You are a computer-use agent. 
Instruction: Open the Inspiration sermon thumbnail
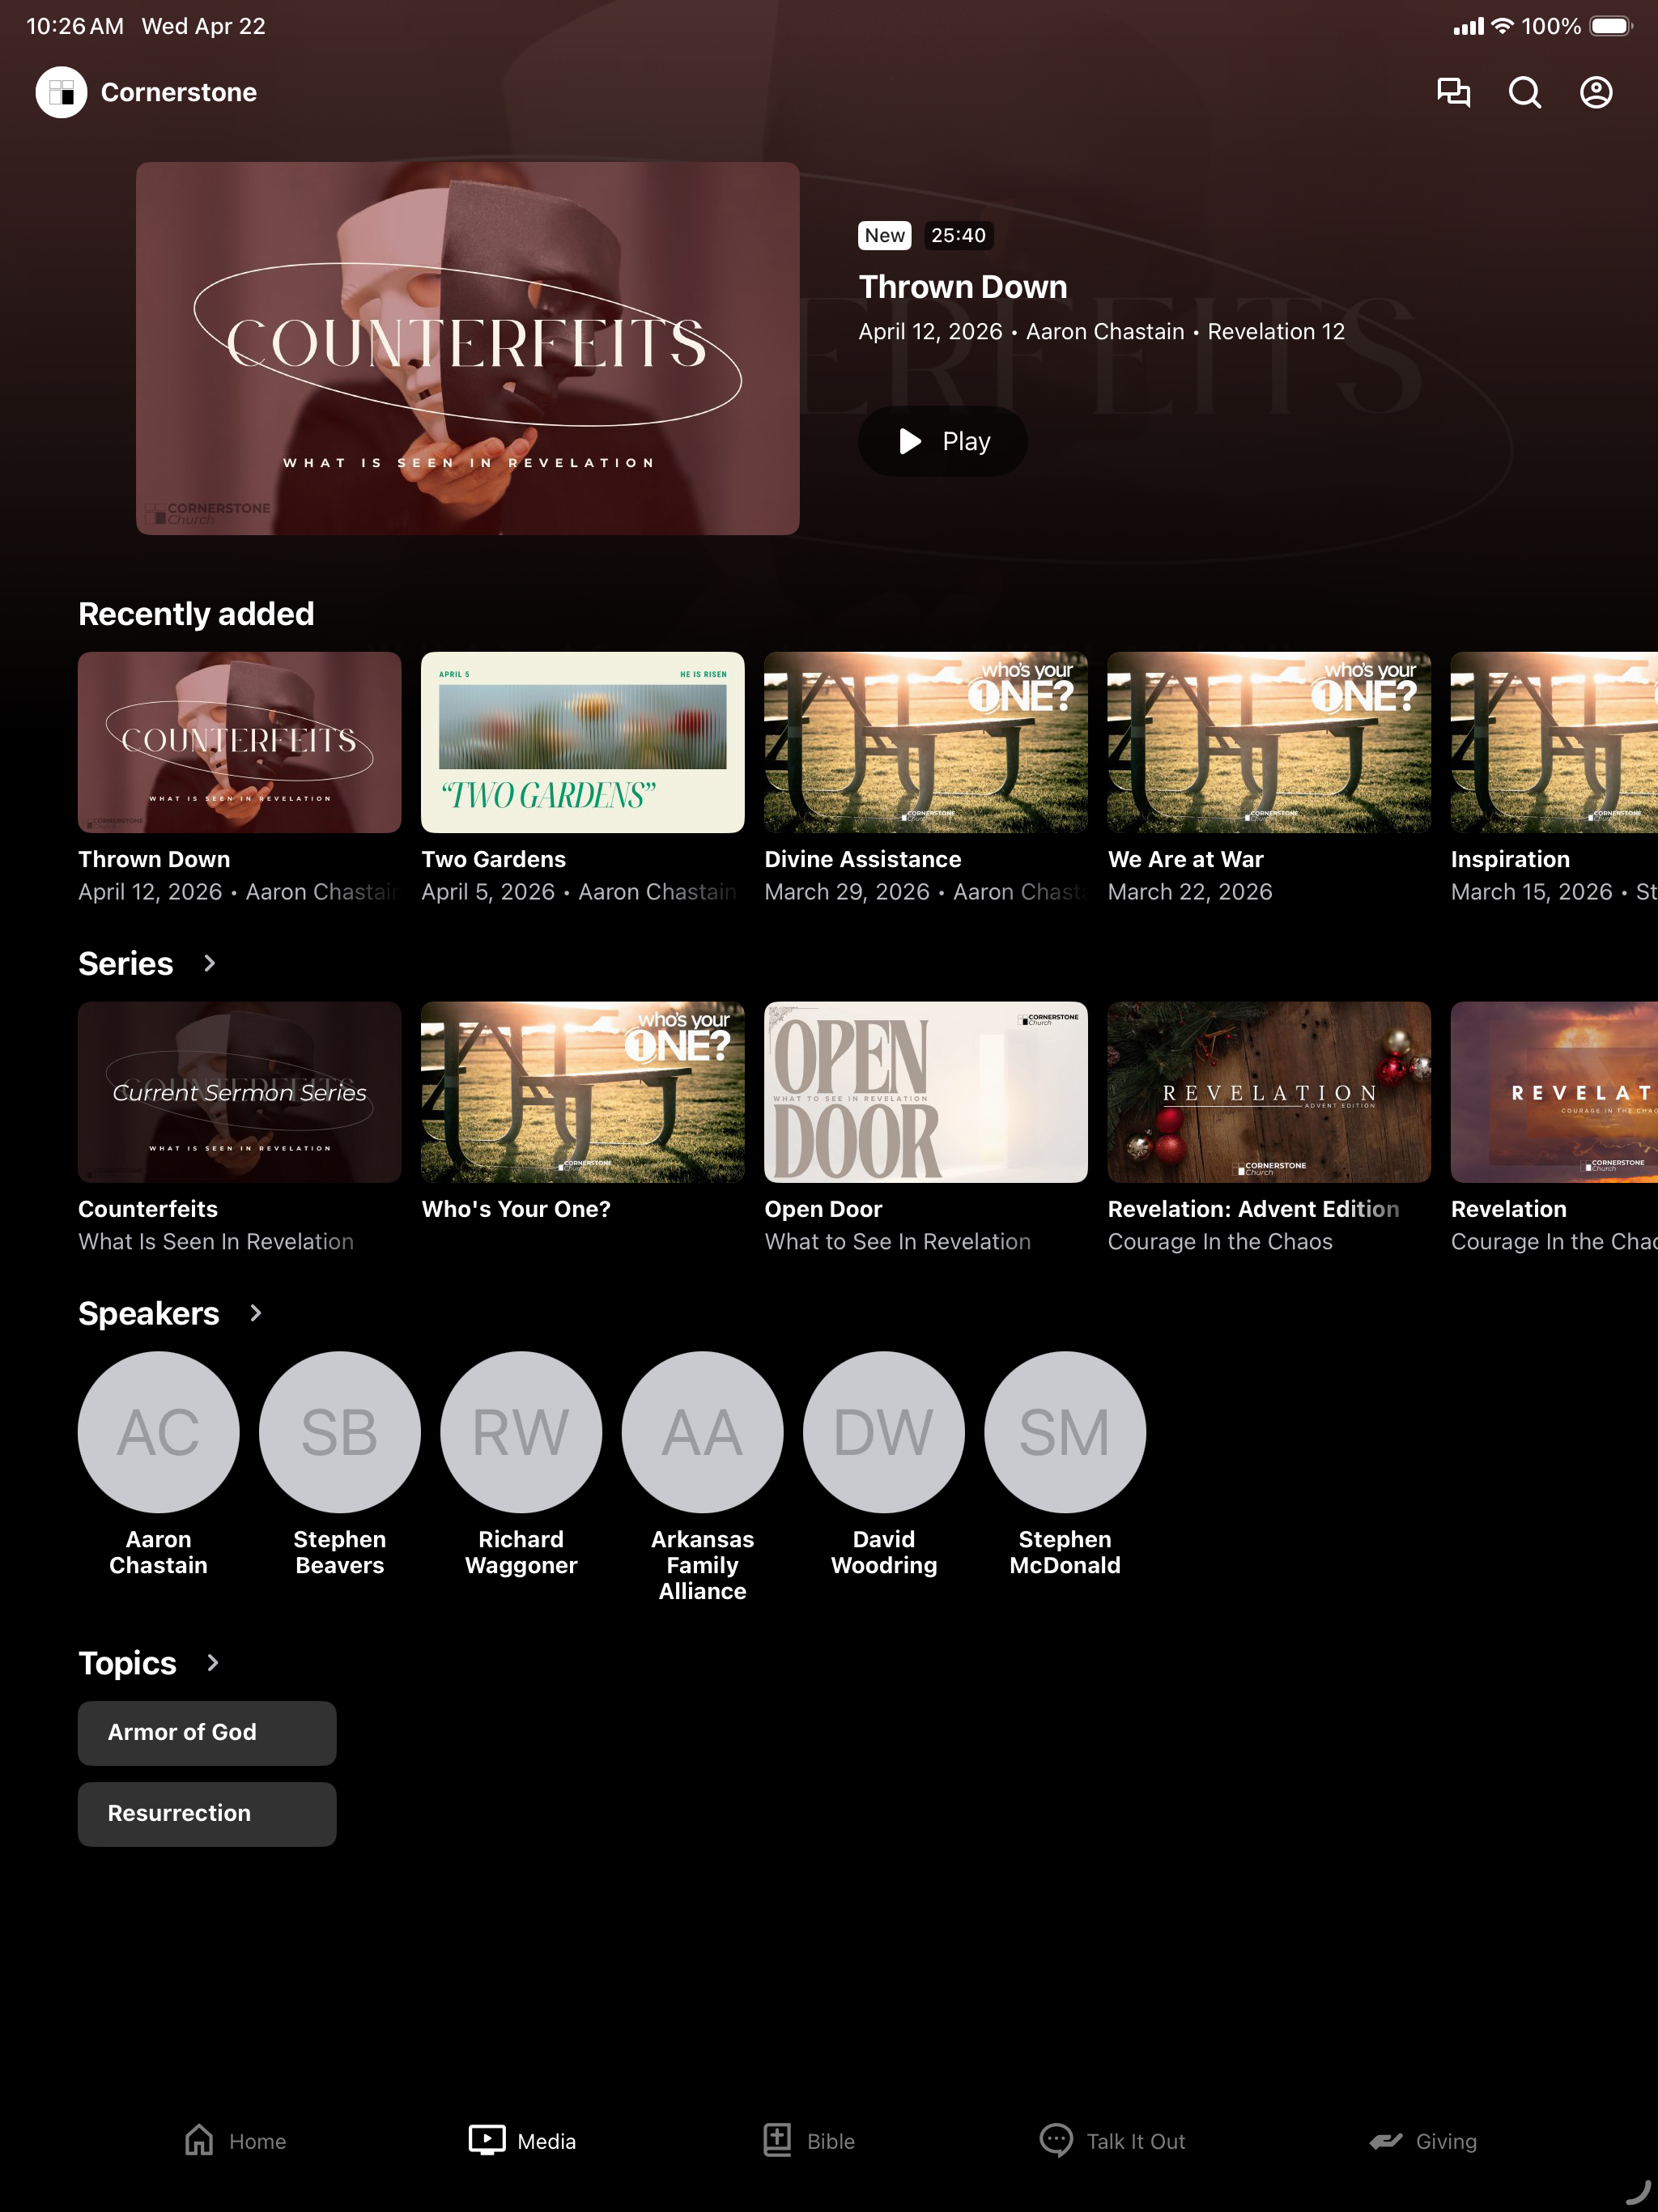click(x=1554, y=742)
